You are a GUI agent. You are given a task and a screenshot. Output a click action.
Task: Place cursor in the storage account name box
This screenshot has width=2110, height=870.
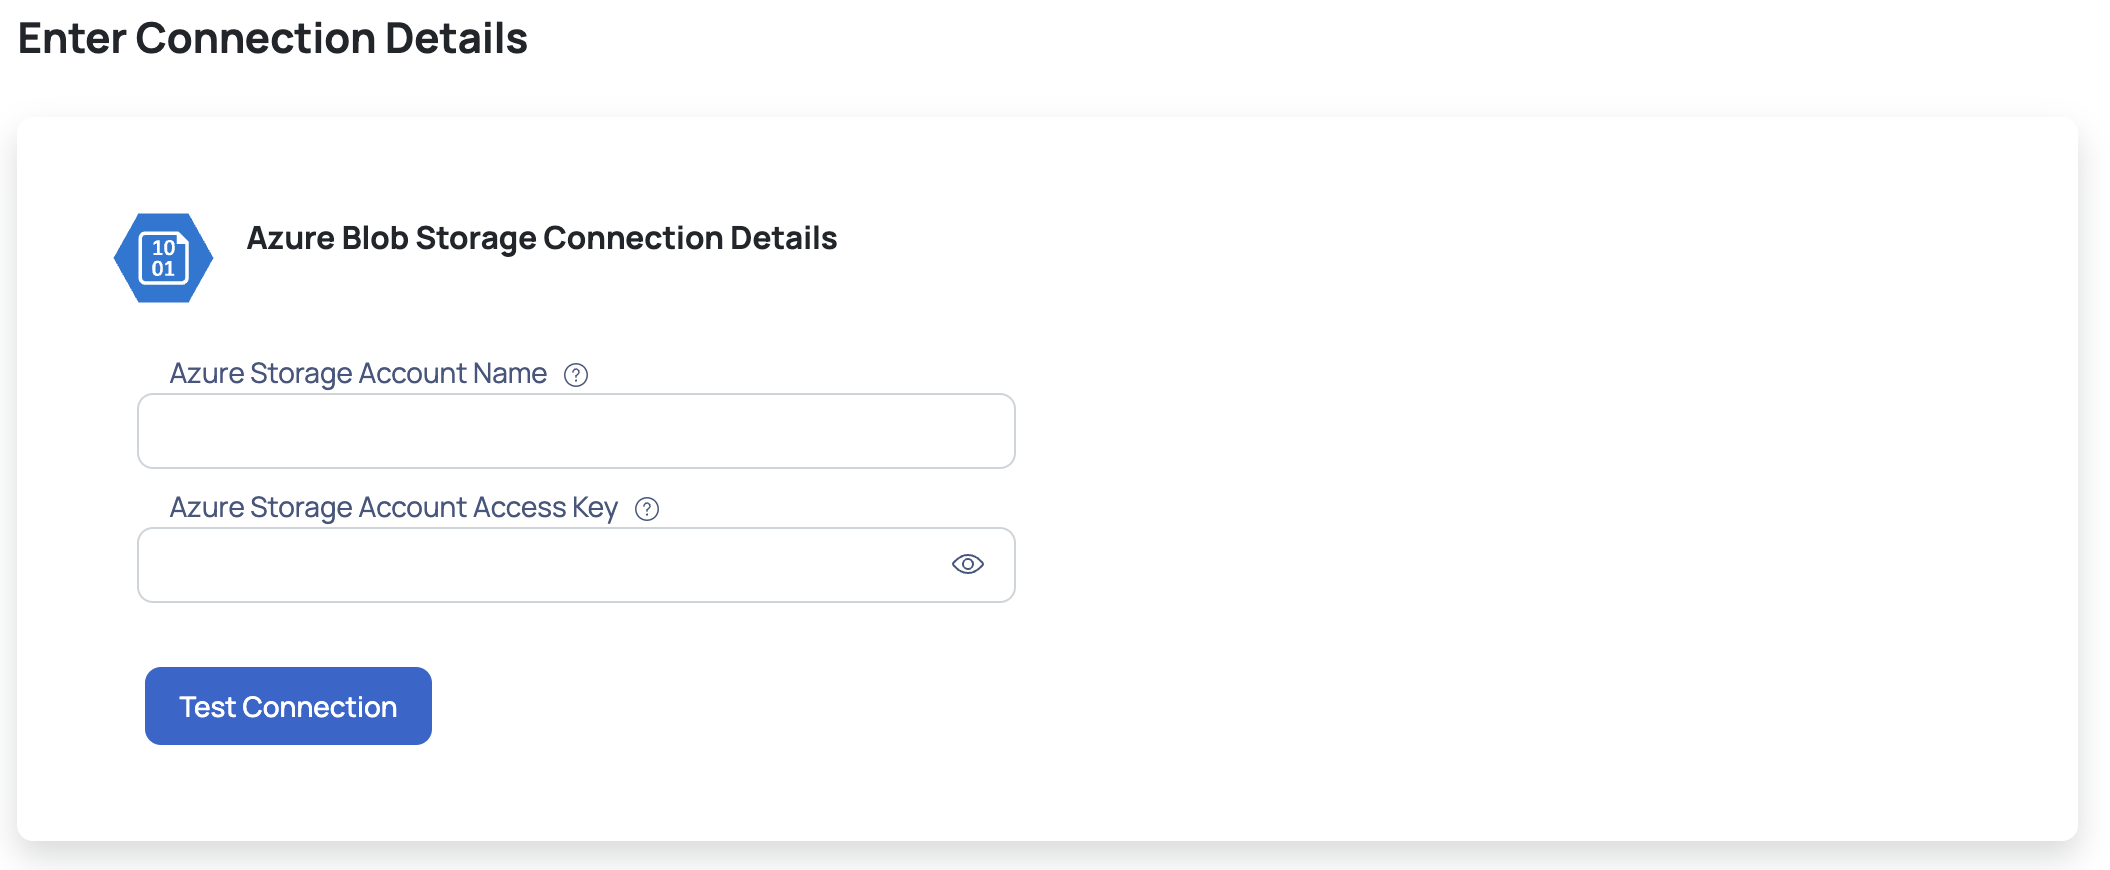pos(576,431)
